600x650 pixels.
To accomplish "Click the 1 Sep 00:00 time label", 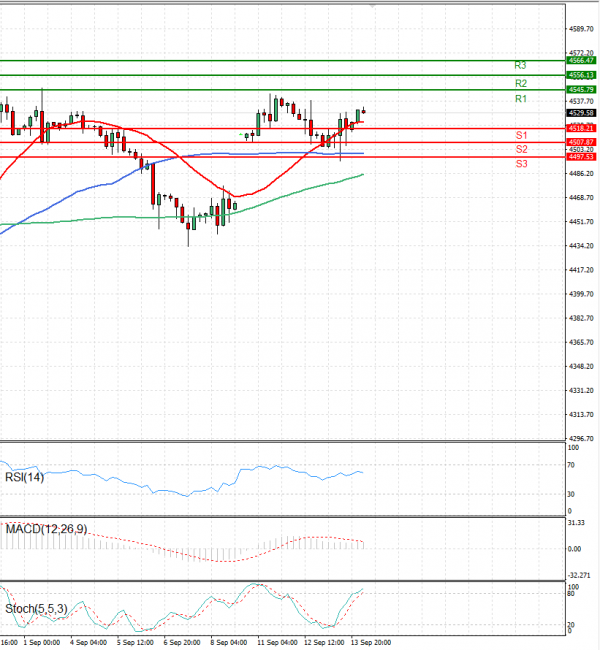I will 41,643.
